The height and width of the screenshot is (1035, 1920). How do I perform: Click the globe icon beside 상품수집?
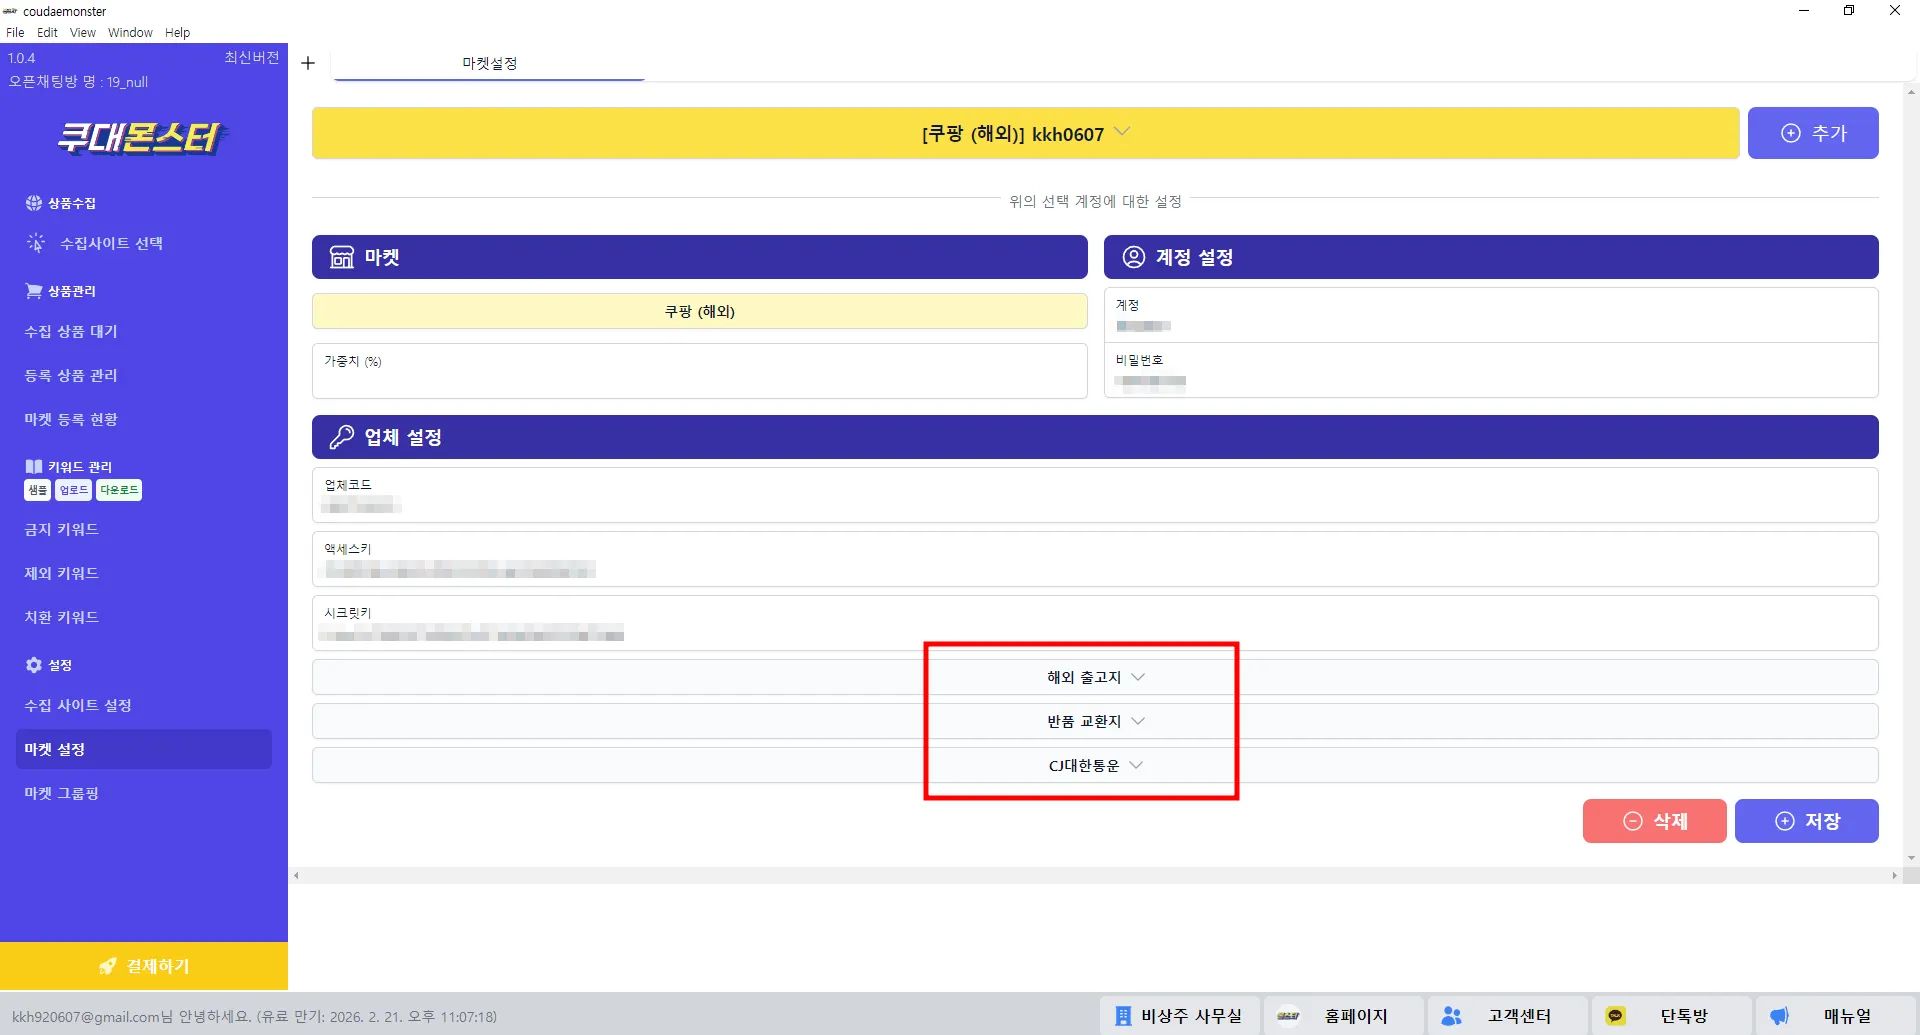[34, 203]
